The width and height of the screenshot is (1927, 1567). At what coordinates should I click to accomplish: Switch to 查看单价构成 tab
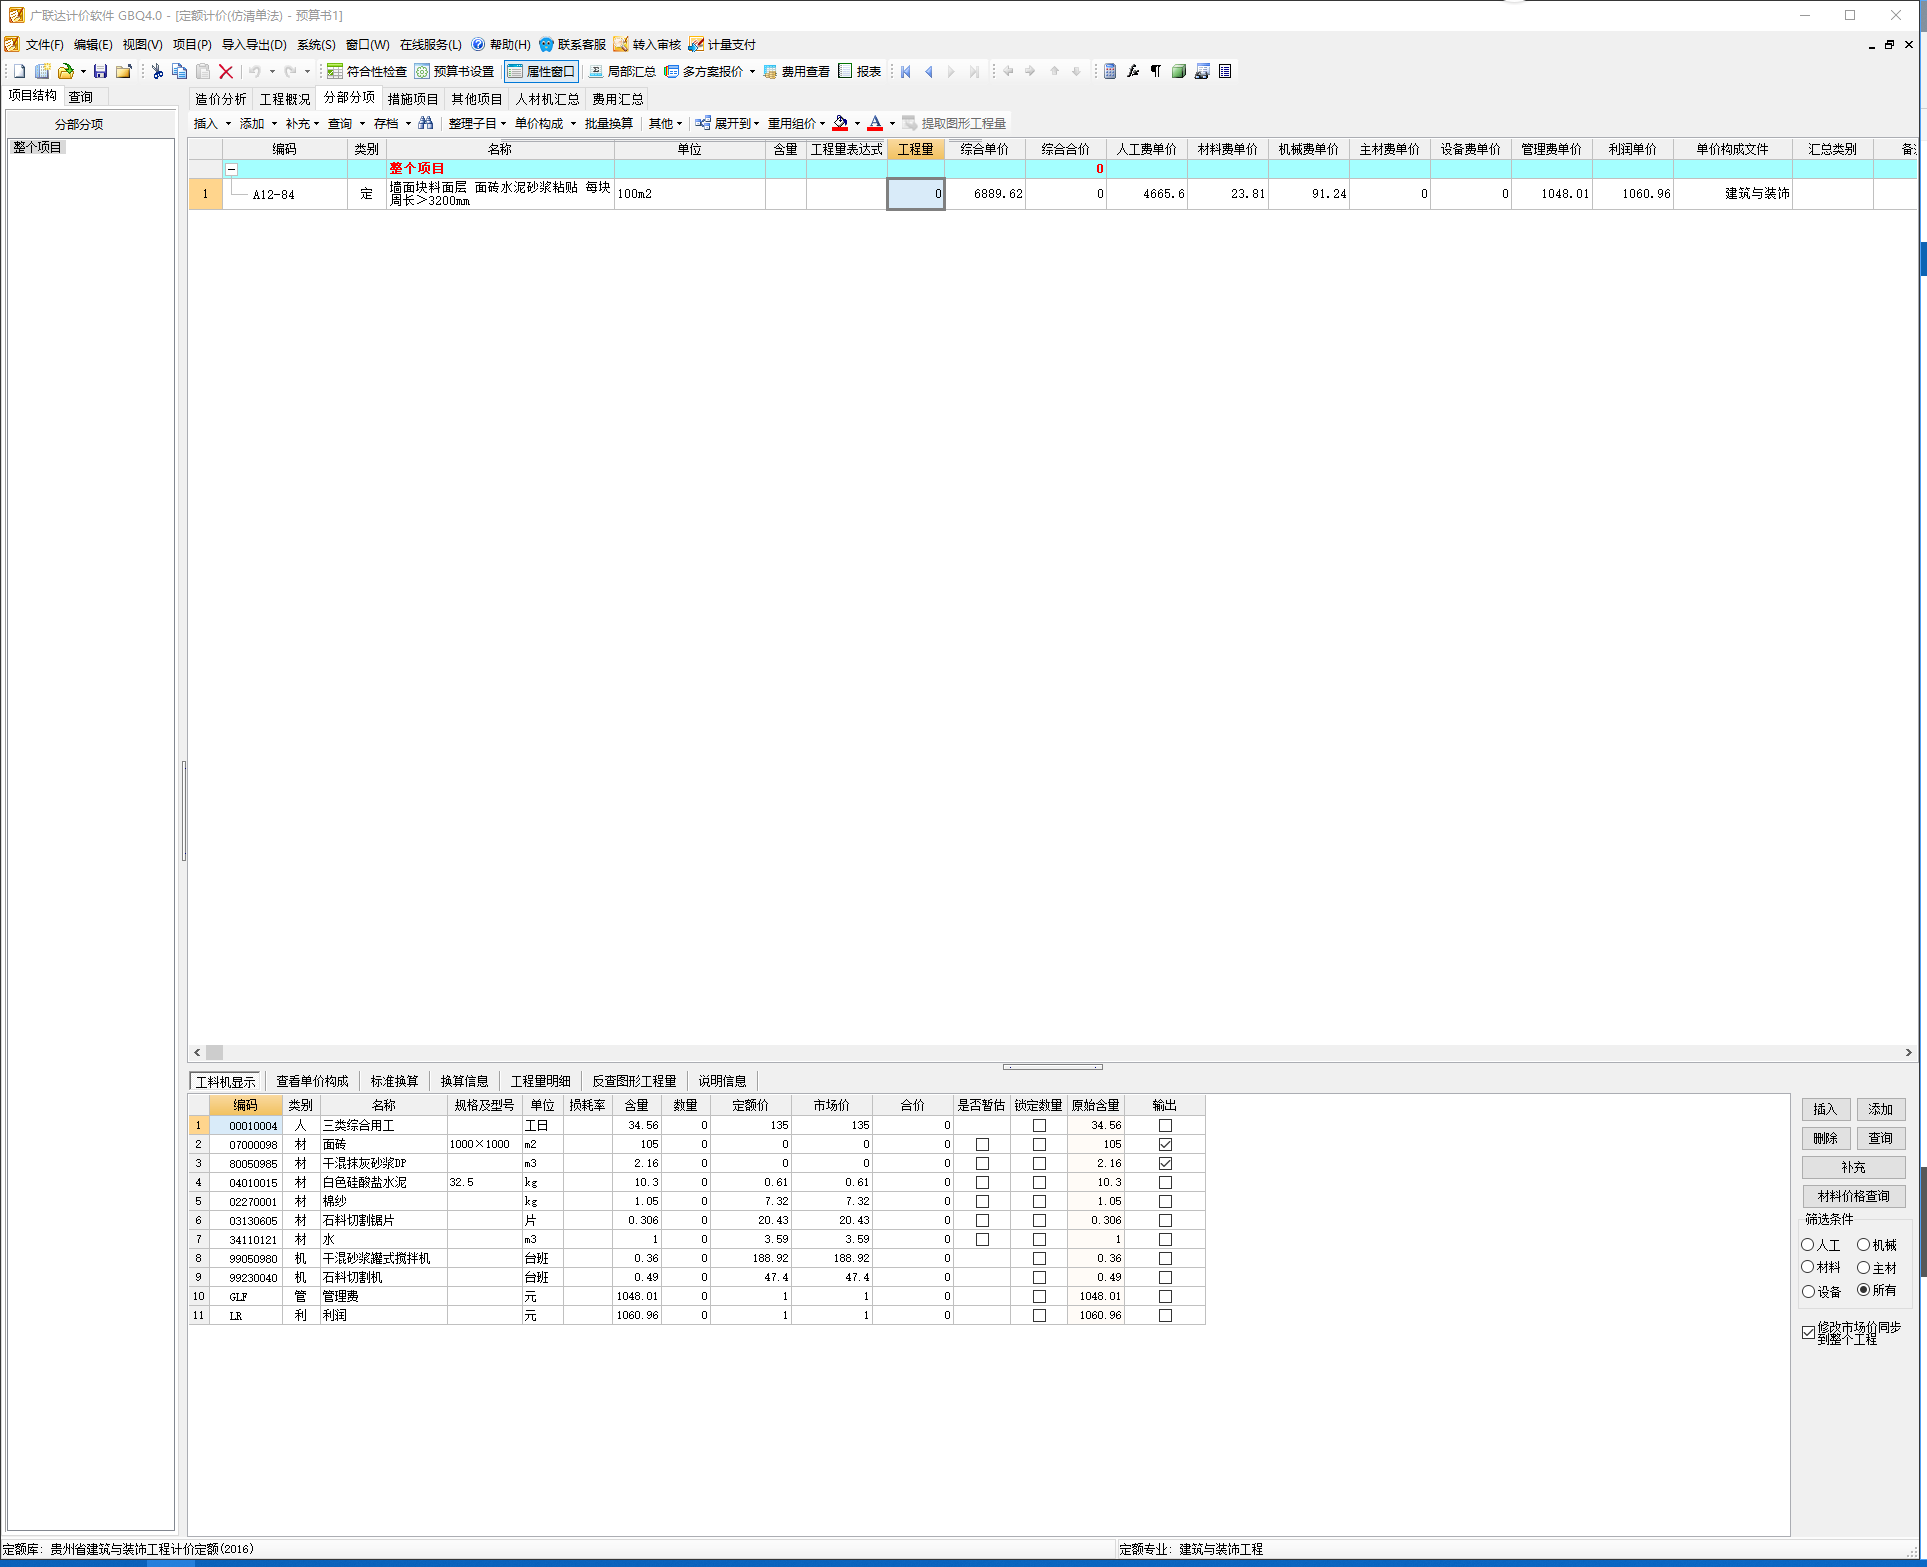(x=312, y=1081)
